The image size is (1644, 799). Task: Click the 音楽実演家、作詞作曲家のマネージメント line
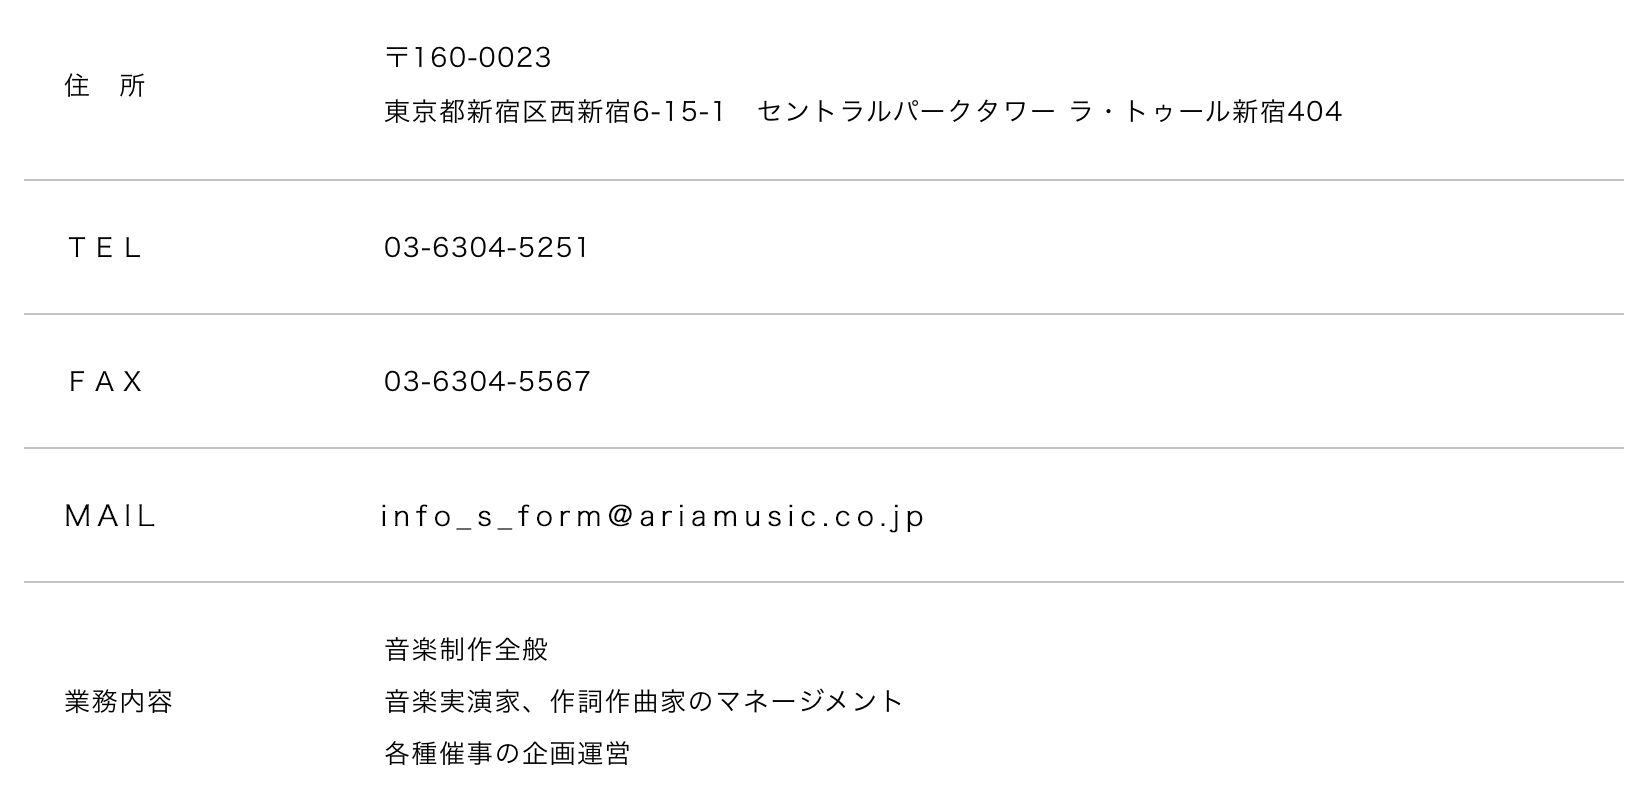tap(644, 701)
